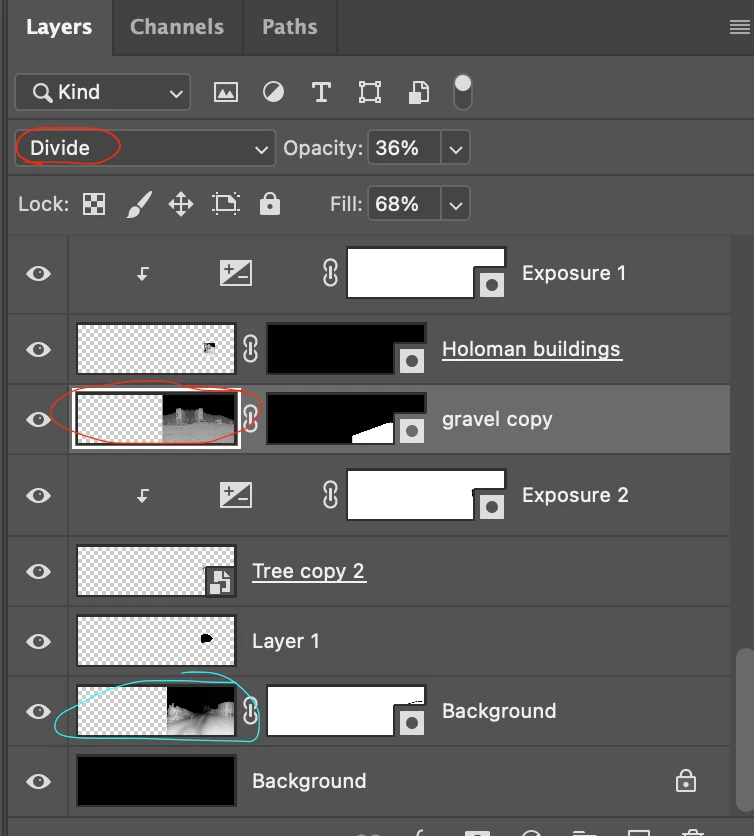Hide the Exposure 2 layer
Image resolution: width=754 pixels, height=836 pixels.
(x=38, y=495)
